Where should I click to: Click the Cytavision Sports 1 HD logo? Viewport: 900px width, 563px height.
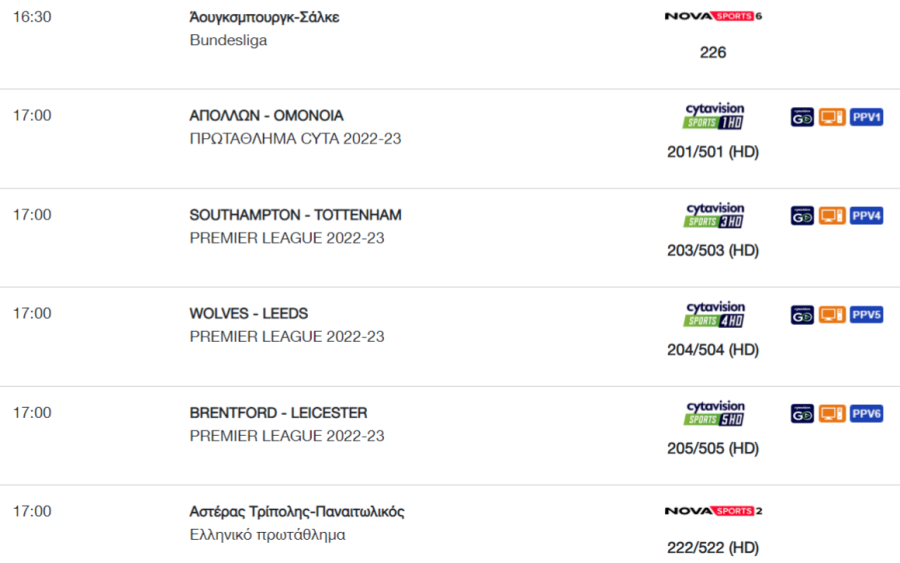713,116
